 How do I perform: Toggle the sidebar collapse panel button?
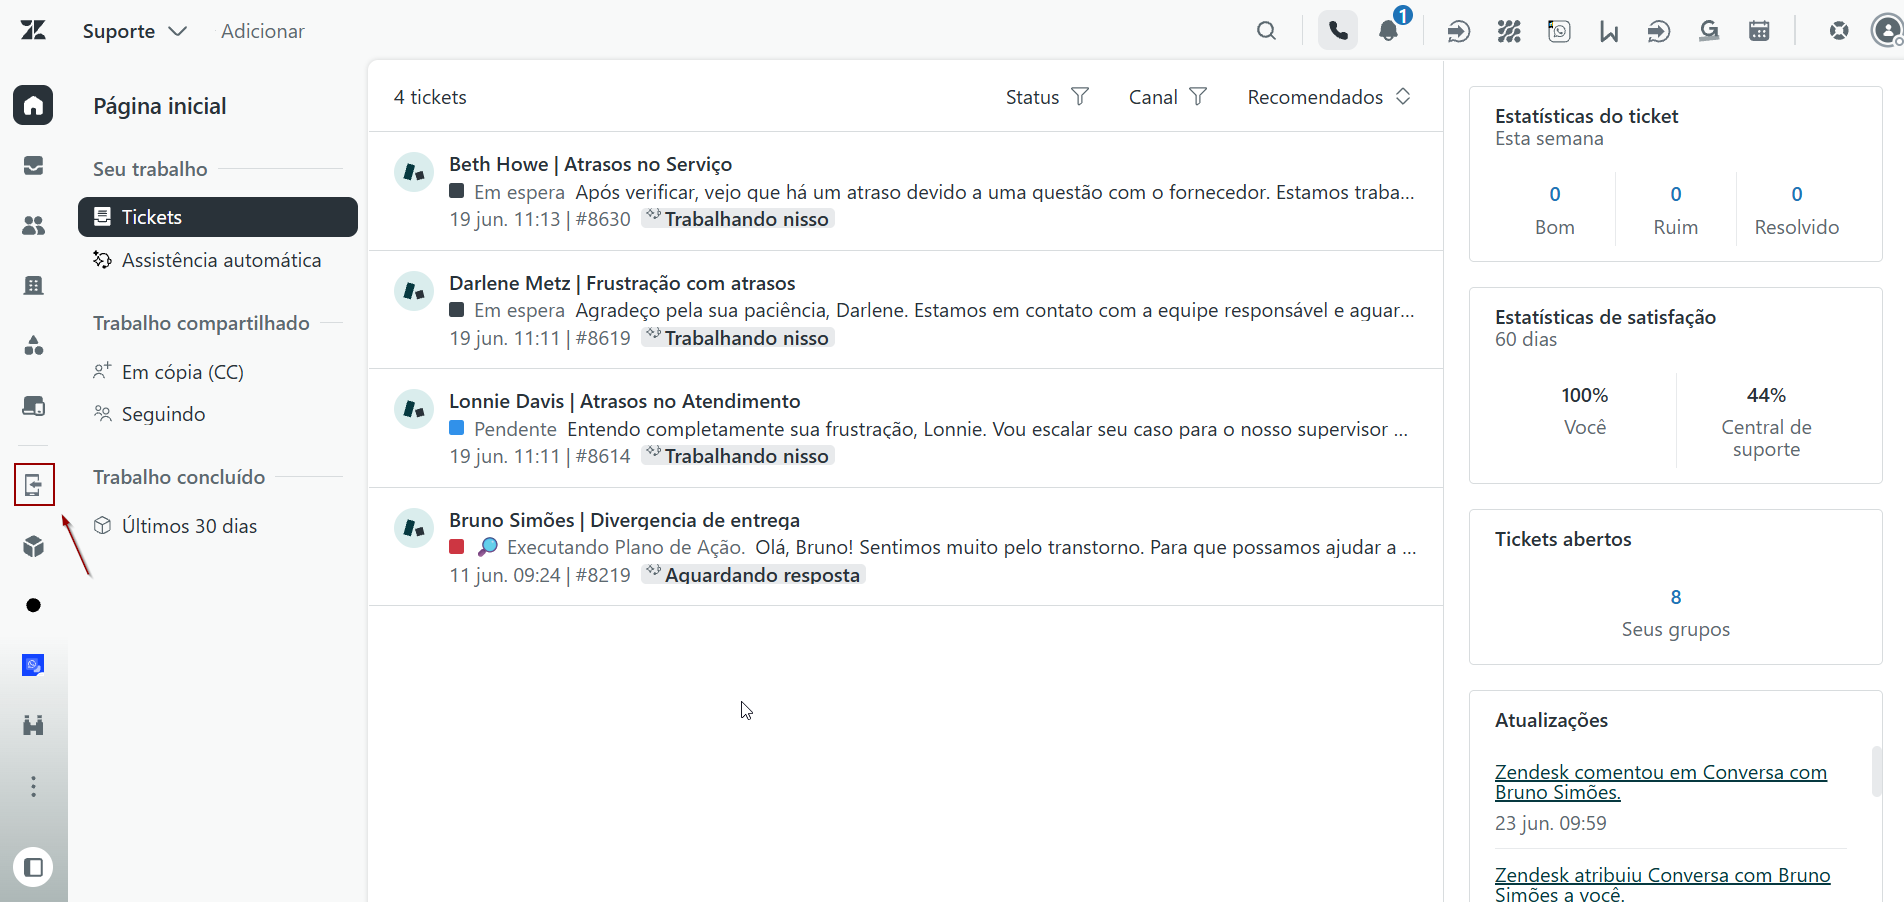(x=33, y=867)
